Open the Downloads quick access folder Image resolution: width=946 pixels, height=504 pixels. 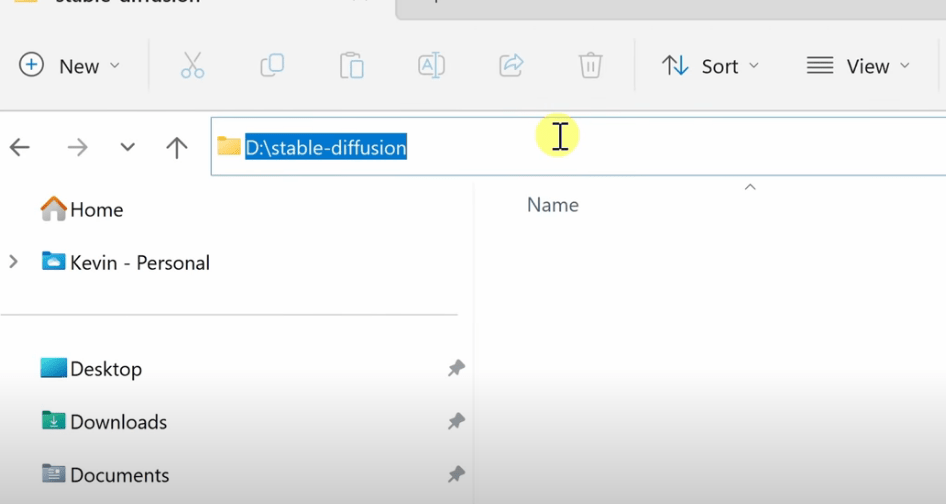coord(117,422)
